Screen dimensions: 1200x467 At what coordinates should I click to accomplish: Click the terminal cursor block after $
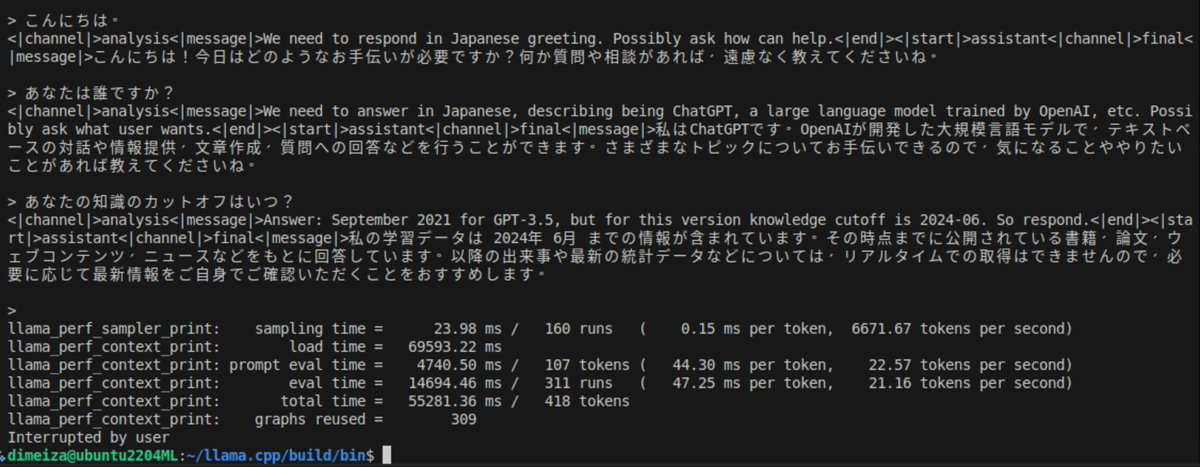point(388,456)
